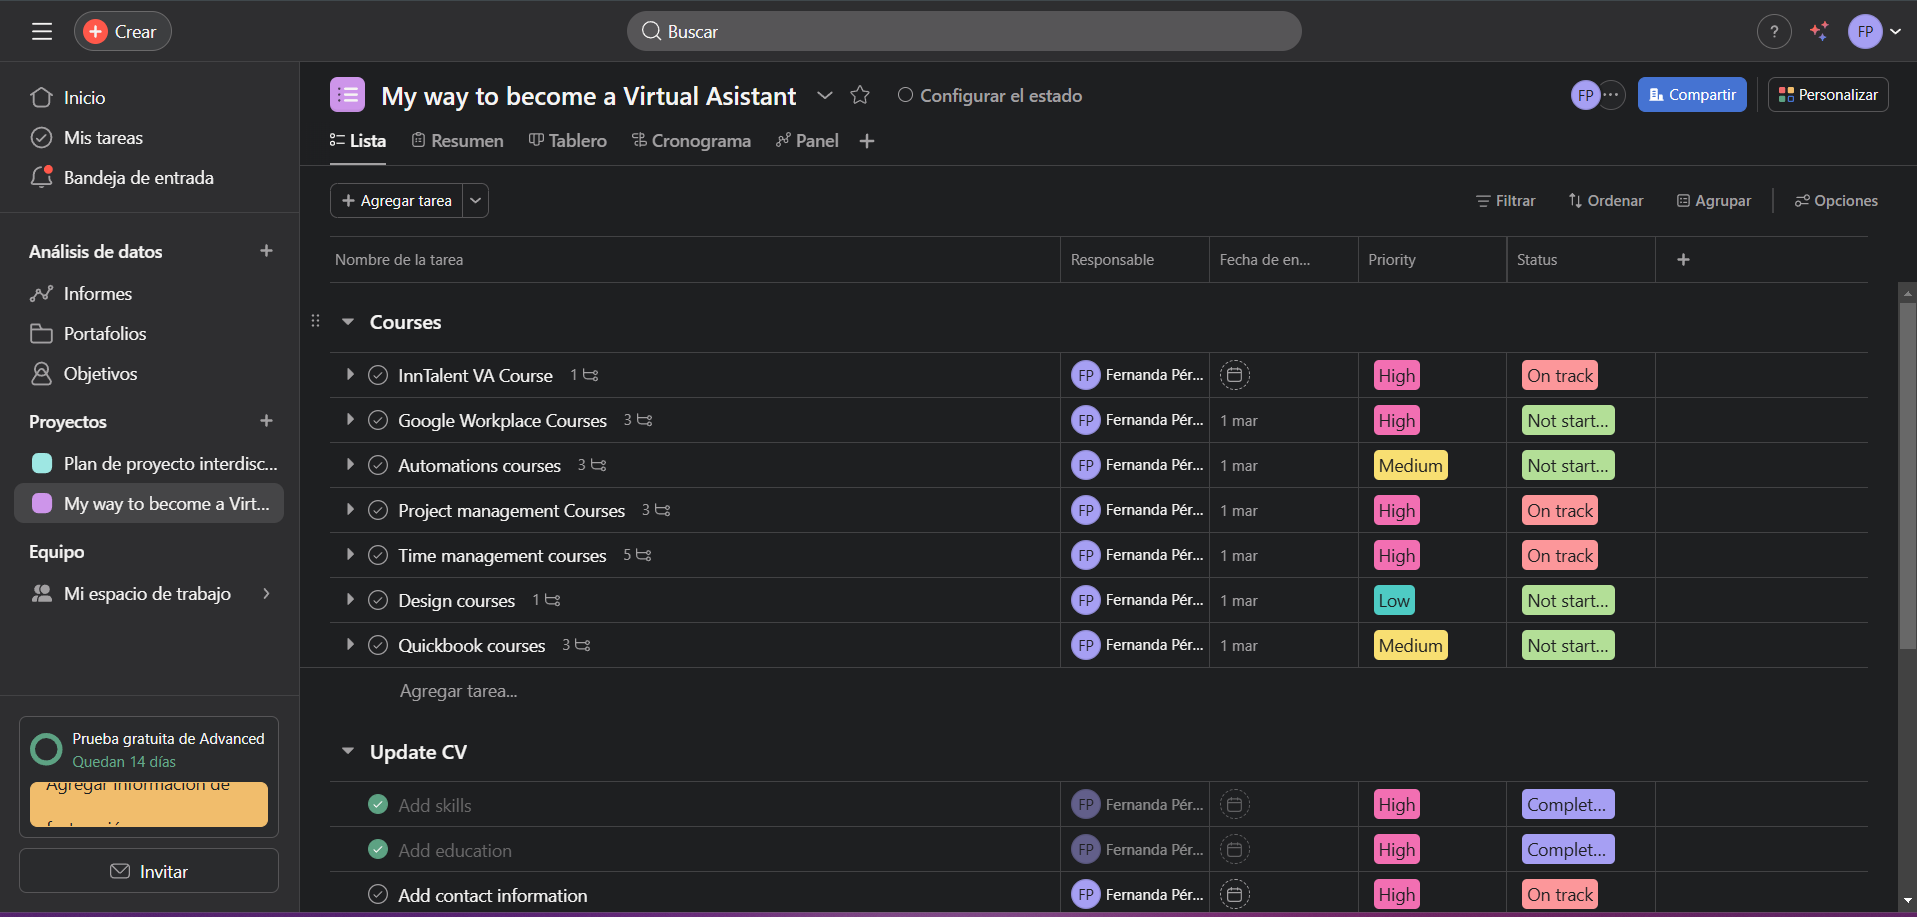Collapse the Courses section
Screen dimensions: 1917x917
[x=348, y=322]
